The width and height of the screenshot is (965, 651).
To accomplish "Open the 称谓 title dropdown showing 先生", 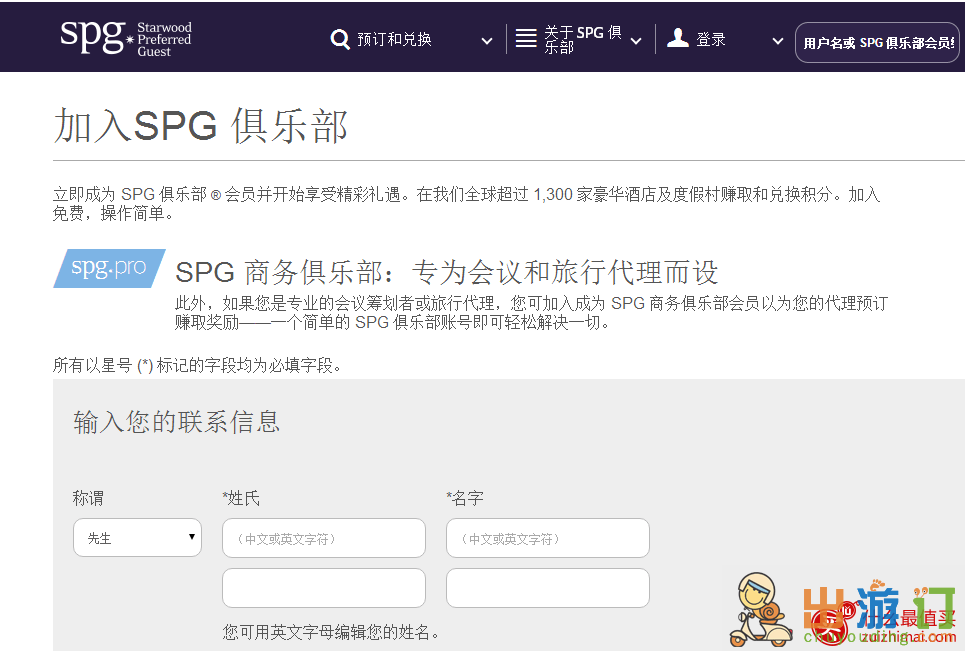I will (137, 538).
